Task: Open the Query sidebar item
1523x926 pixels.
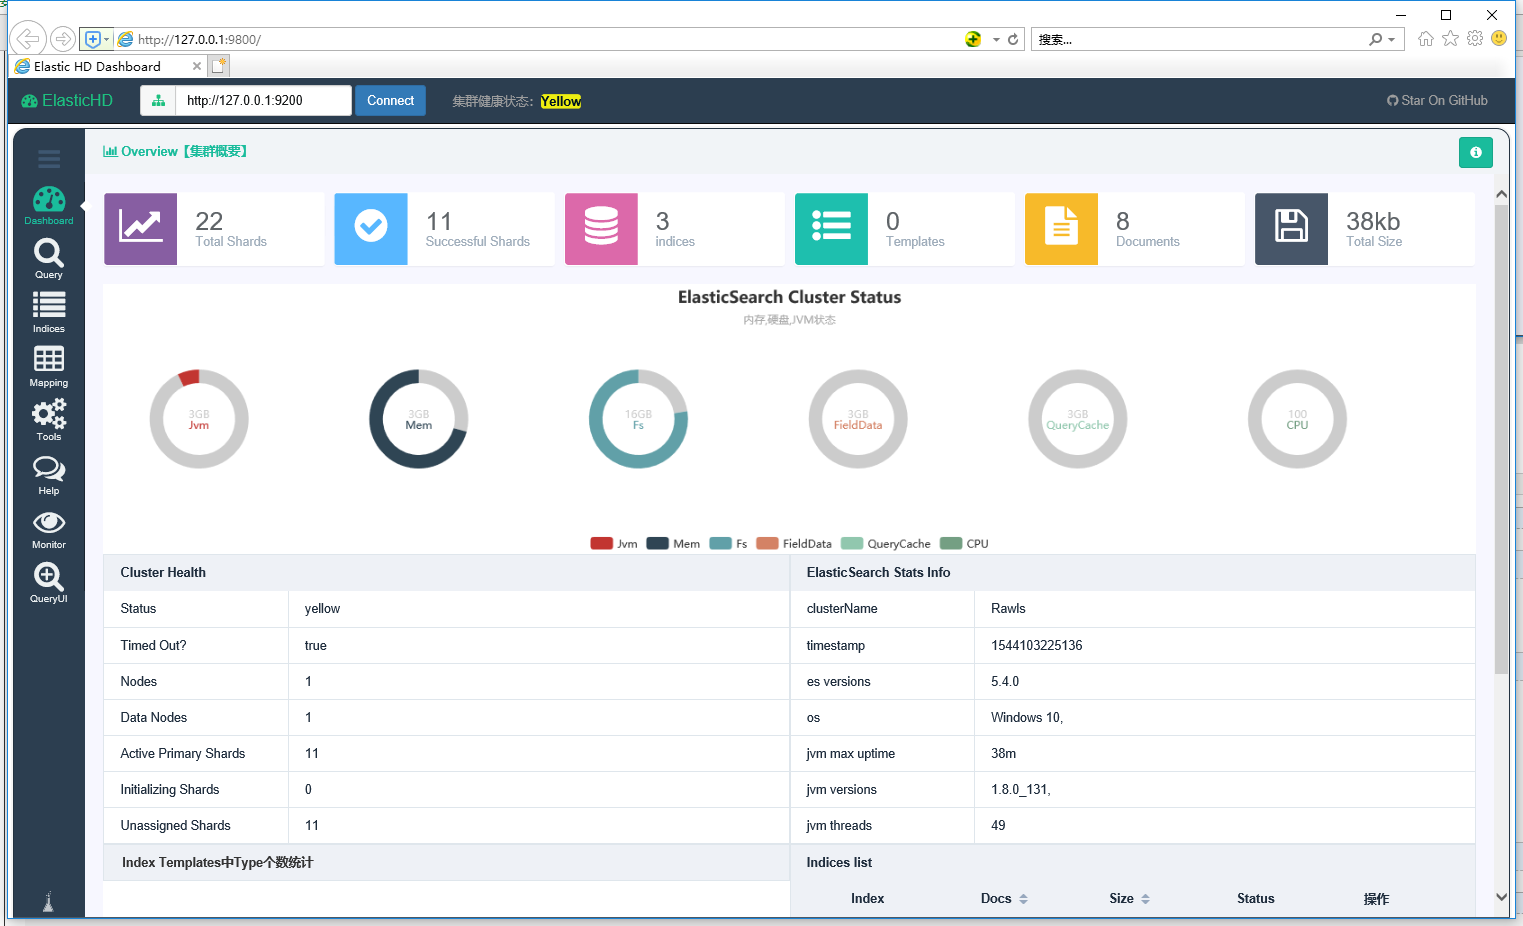Action: pyautogui.click(x=49, y=259)
